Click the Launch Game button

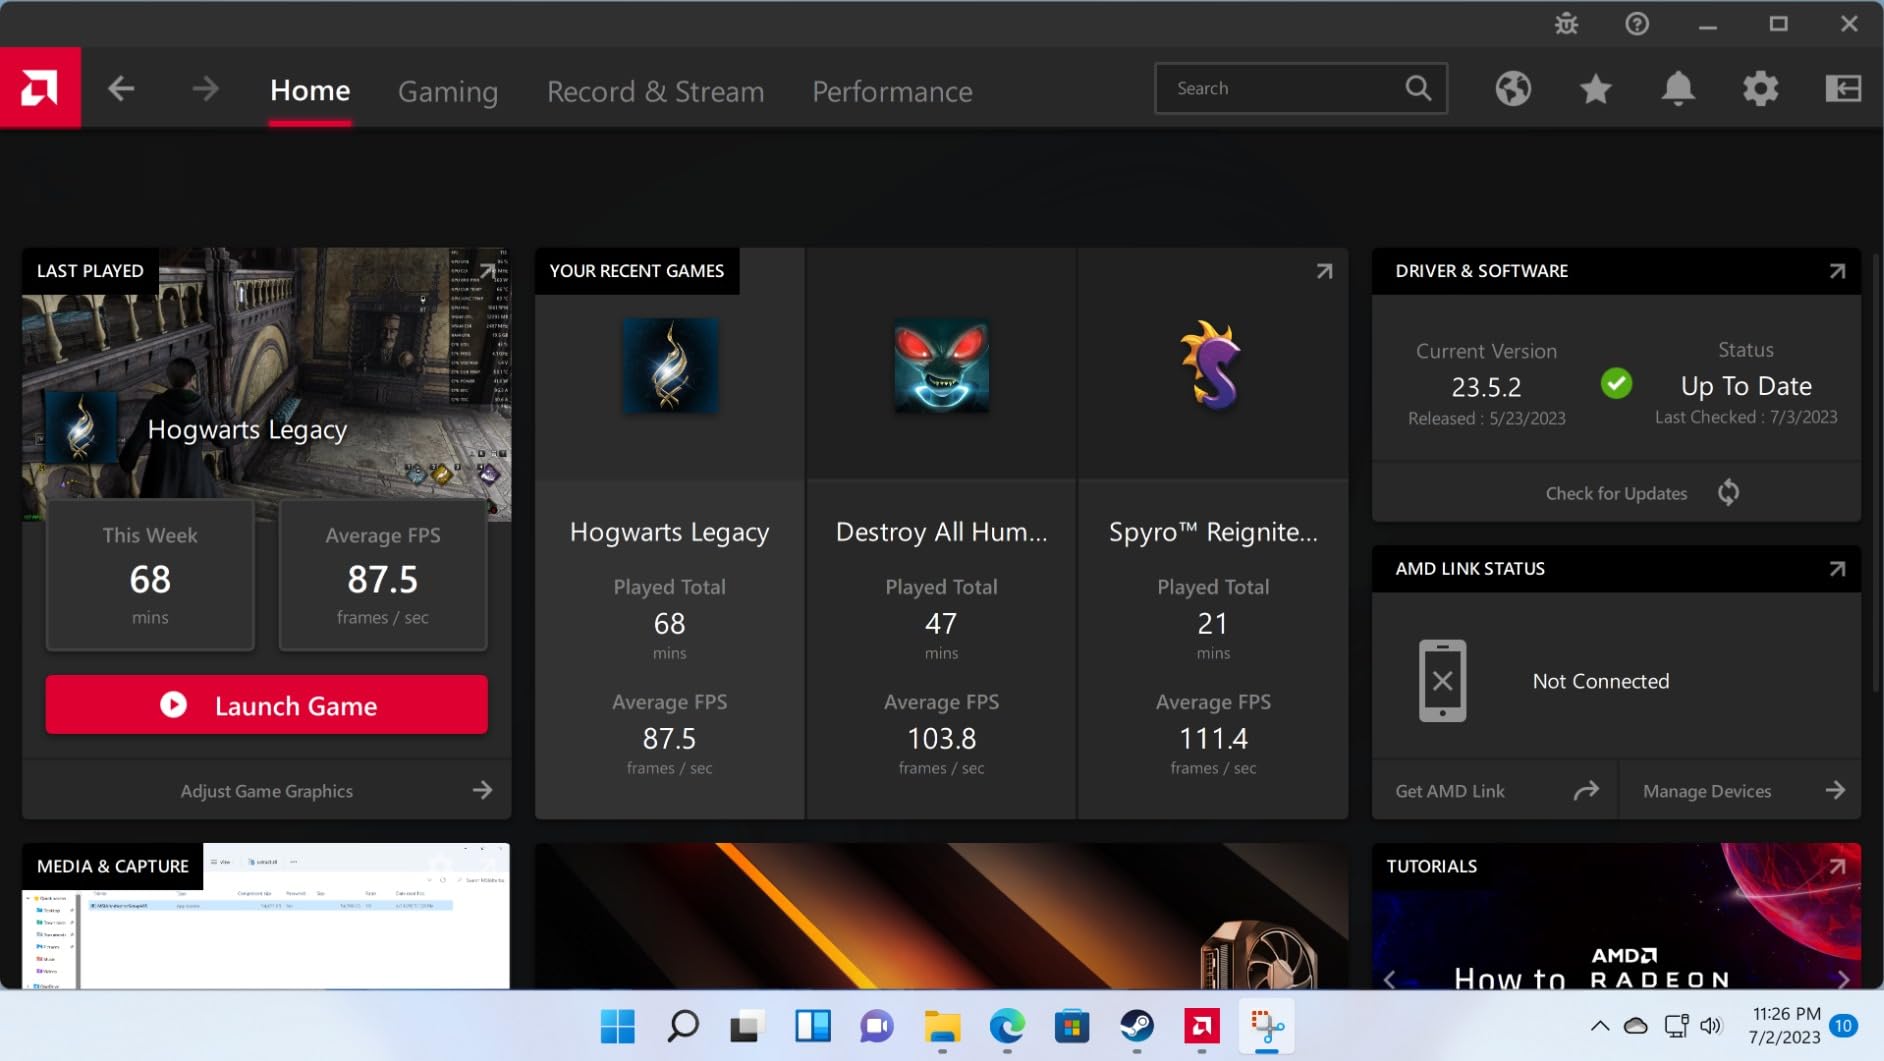(x=267, y=705)
